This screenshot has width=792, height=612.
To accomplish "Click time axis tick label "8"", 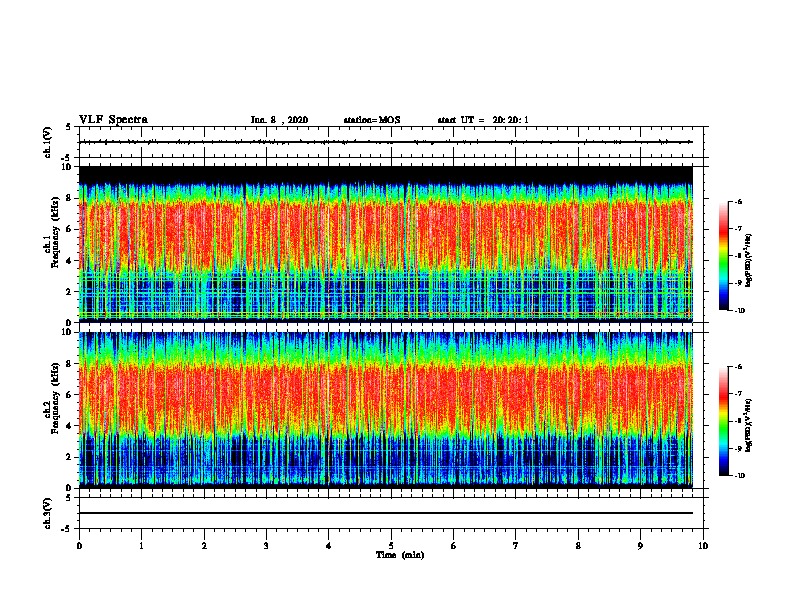I will [578, 545].
